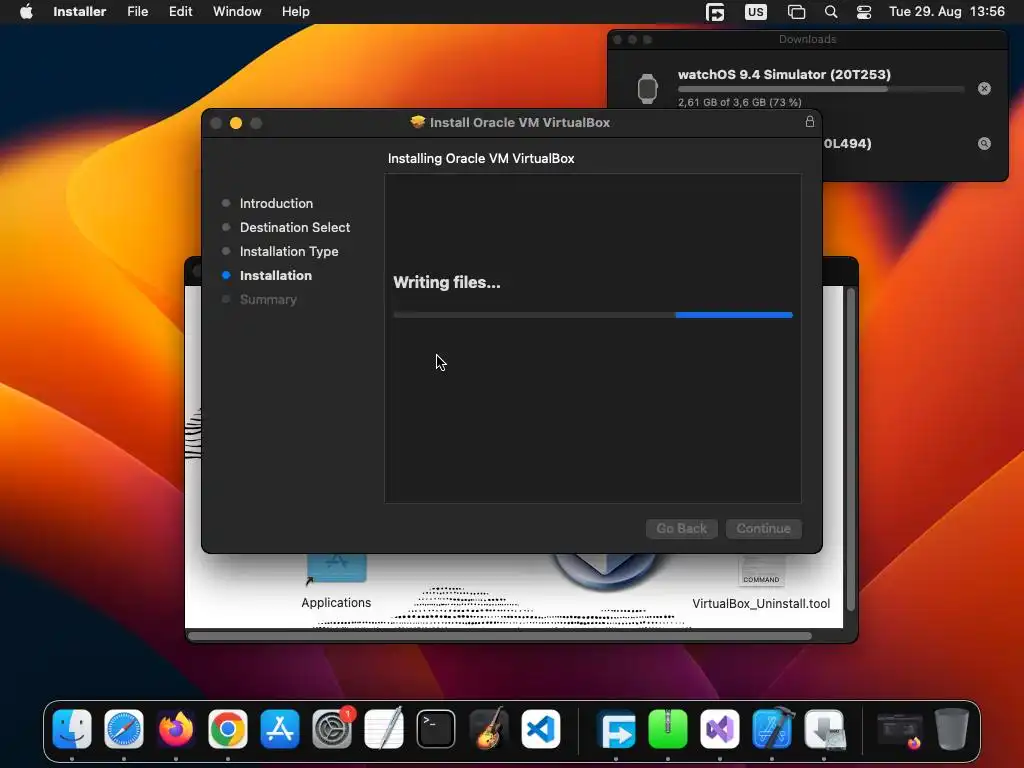Open the Edit menu
The image size is (1024, 768).
pos(180,12)
